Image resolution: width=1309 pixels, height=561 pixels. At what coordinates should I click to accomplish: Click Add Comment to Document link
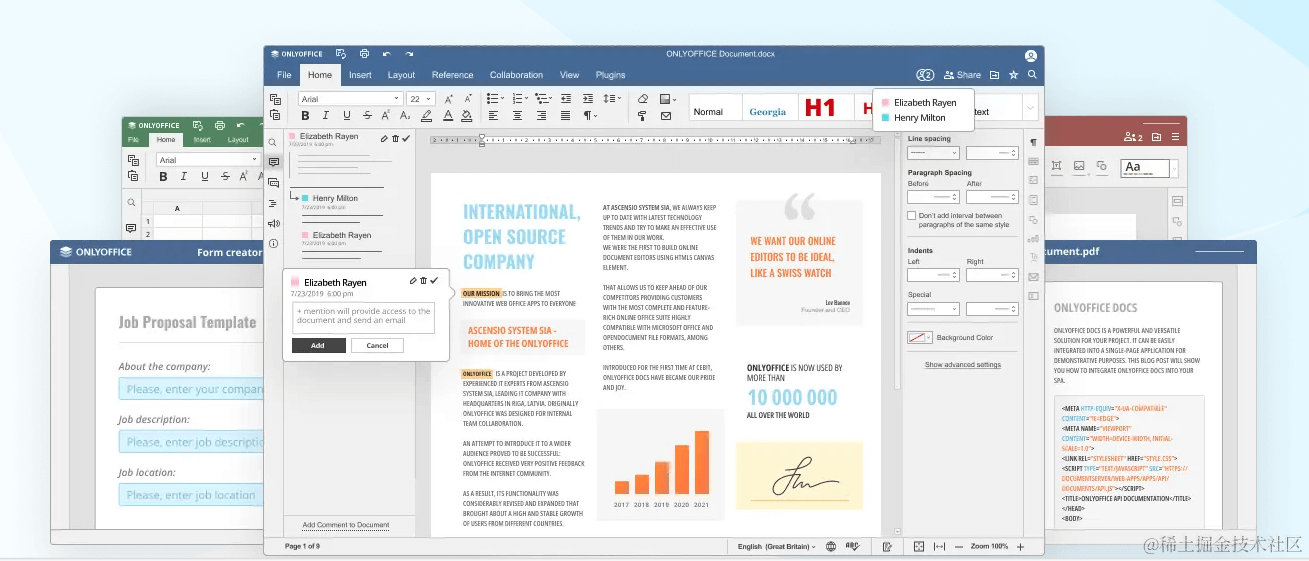[x=345, y=525]
